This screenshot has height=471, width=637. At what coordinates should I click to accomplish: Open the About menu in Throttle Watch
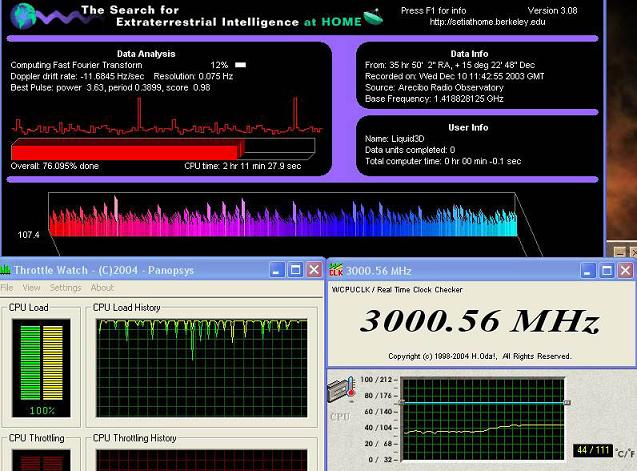coord(102,288)
